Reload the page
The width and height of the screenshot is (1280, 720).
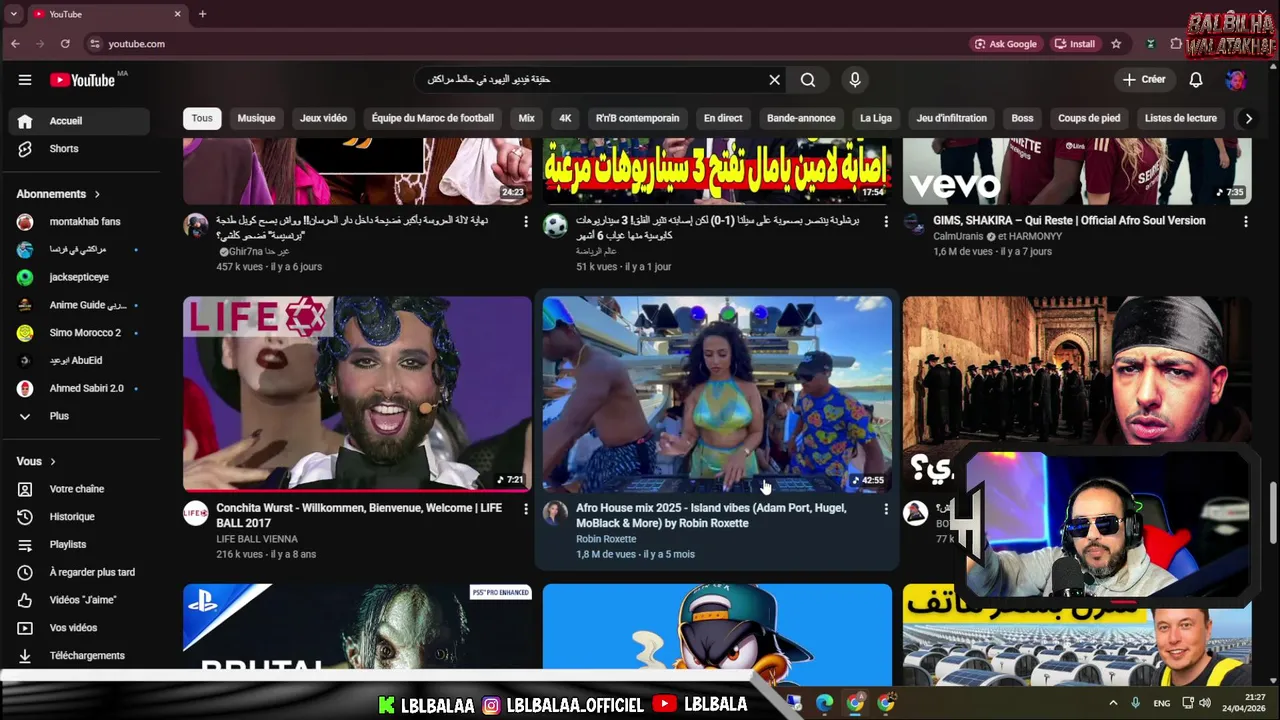(x=65, y=44)
